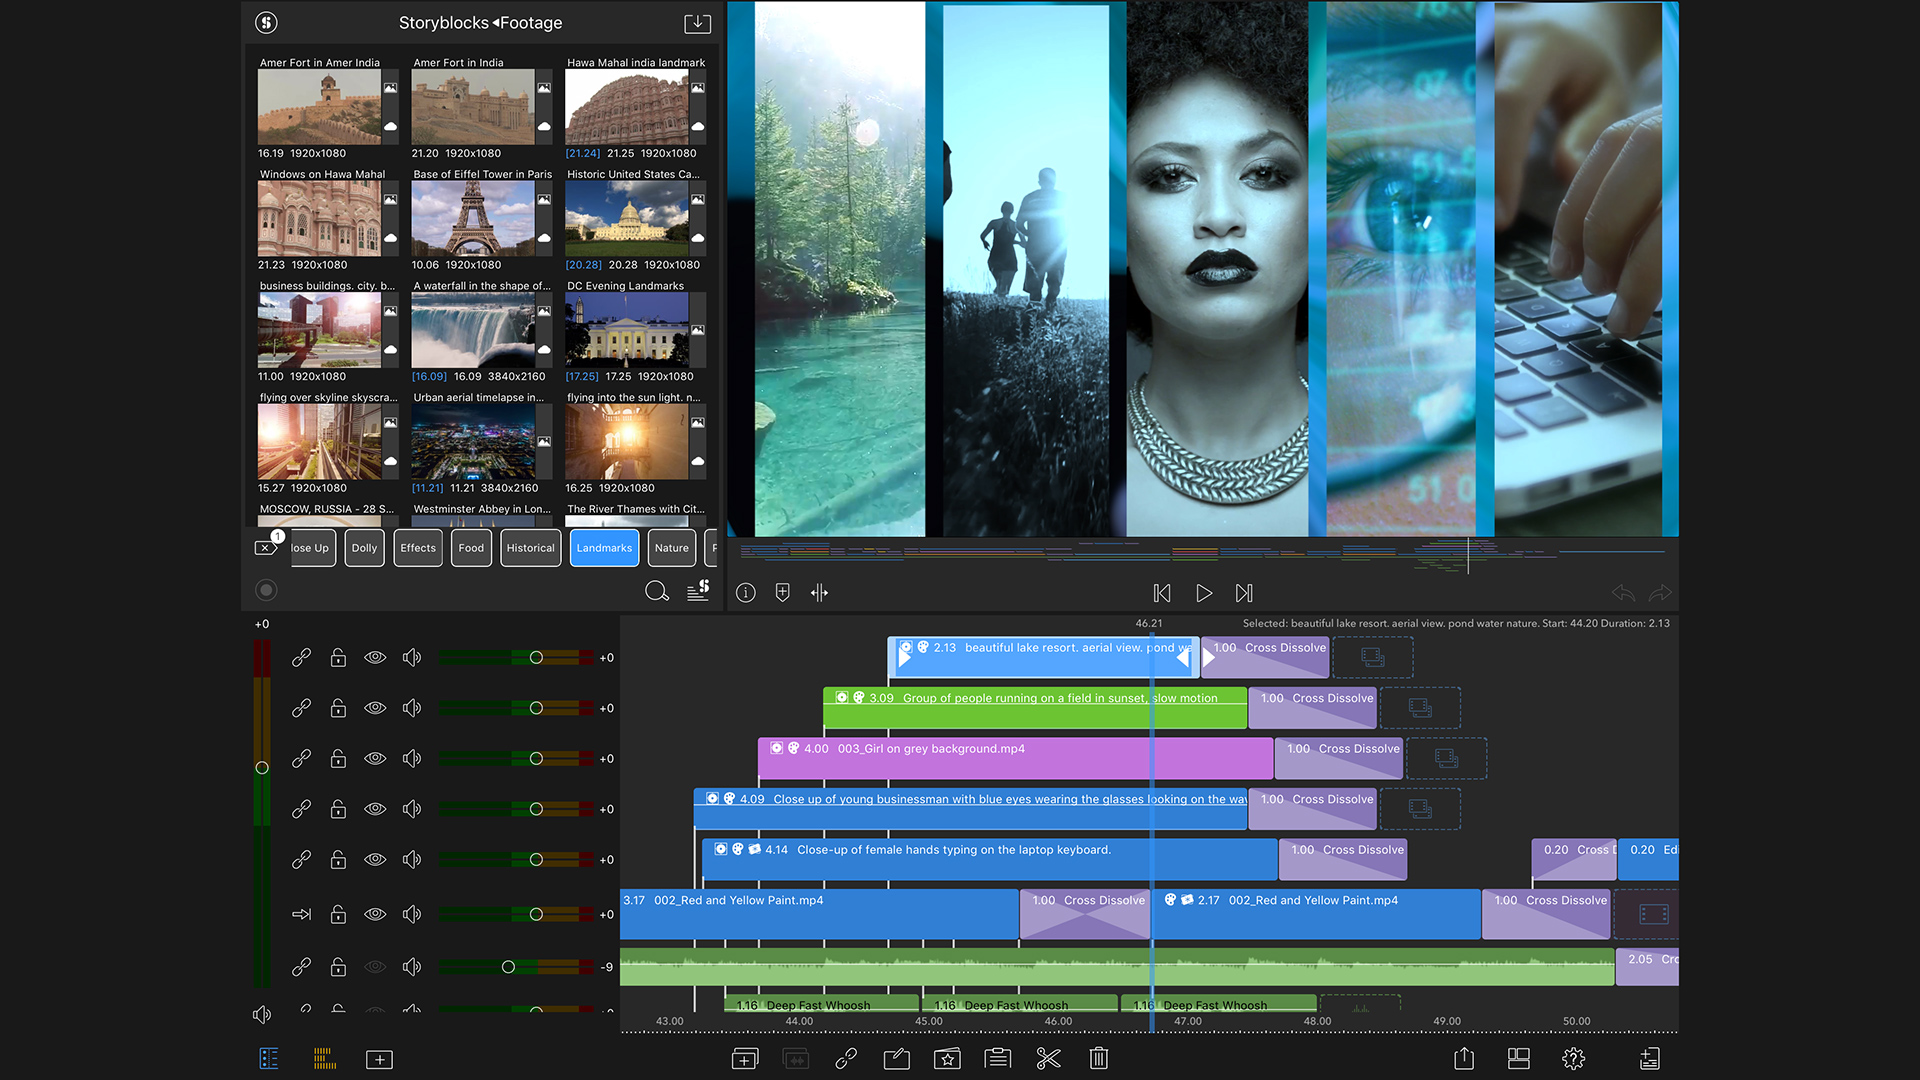
Task: Open the clip link tool in bottom toolbar
Action: click(x=846, y=1058)
